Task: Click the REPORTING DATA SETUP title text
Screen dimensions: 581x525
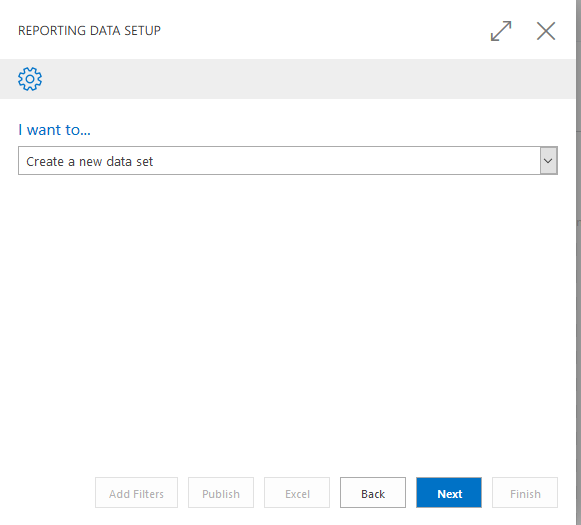Action: click(89, 31)
